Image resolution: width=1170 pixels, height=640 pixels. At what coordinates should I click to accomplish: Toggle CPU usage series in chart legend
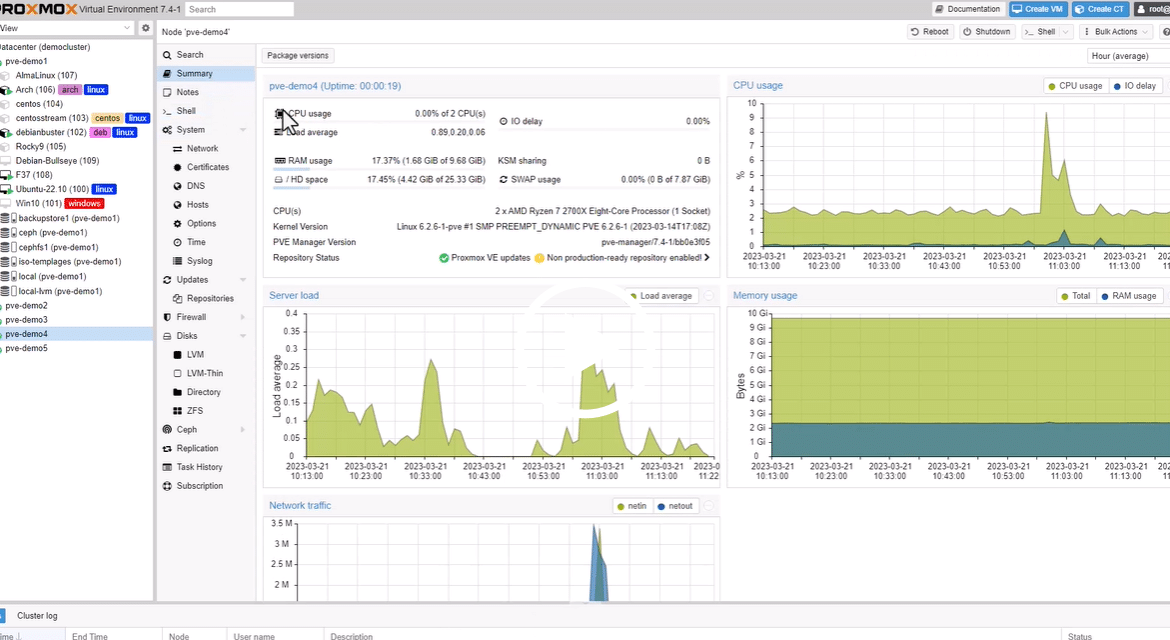[x=1075, y=86]
